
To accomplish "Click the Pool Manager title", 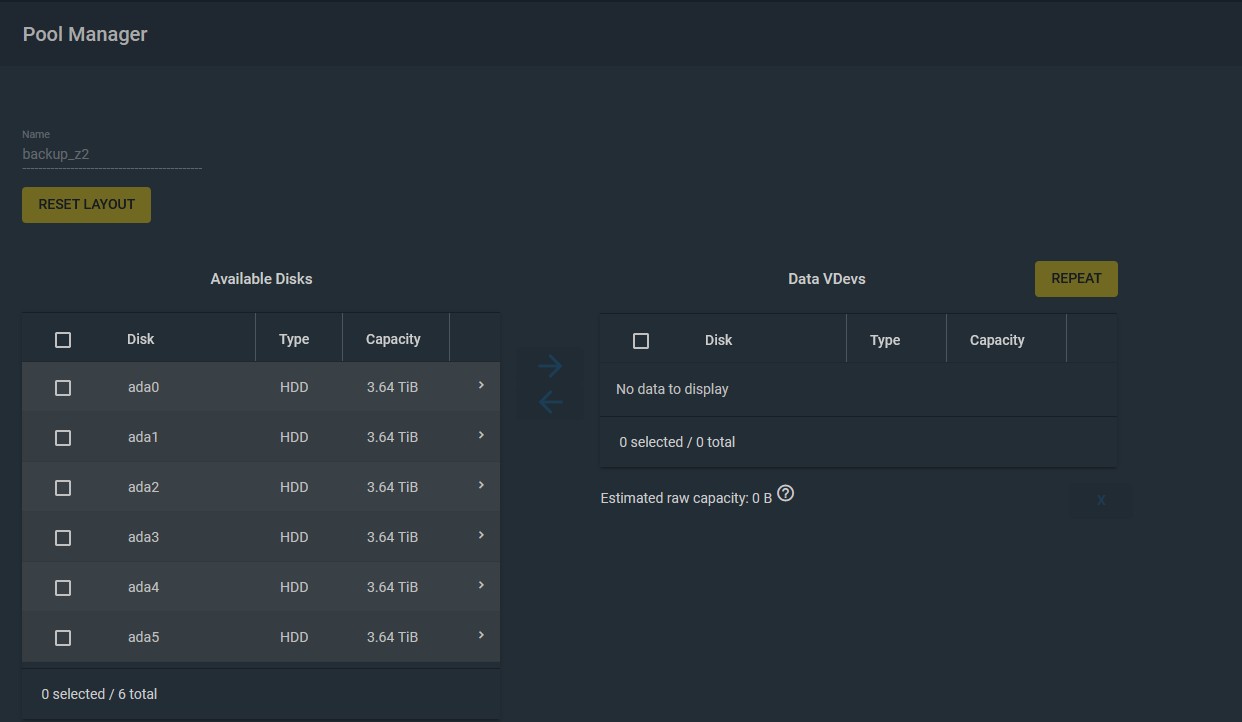I will click(x=85, y=34).
